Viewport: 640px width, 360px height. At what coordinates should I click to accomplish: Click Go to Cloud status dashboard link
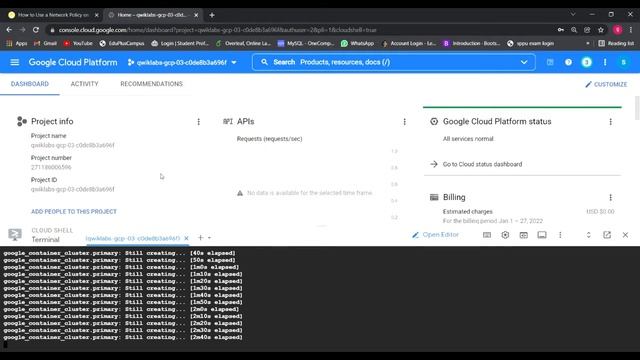tap(482, 164)
